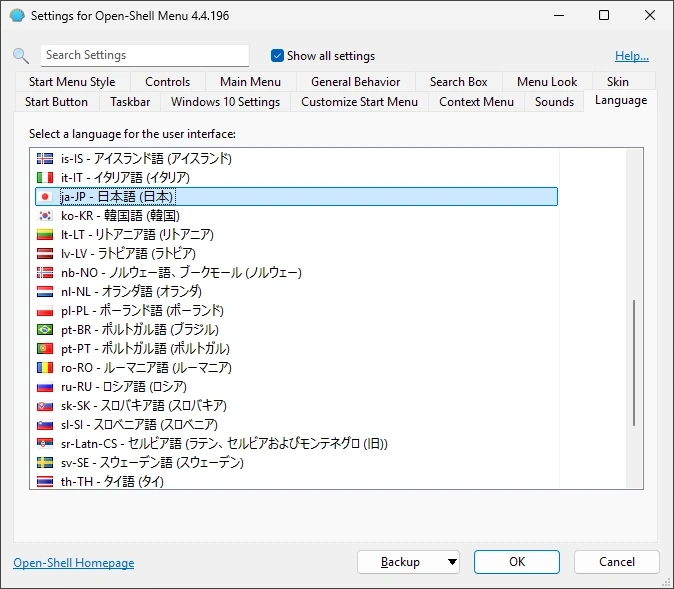Click the Cancel button

(617, 562)
